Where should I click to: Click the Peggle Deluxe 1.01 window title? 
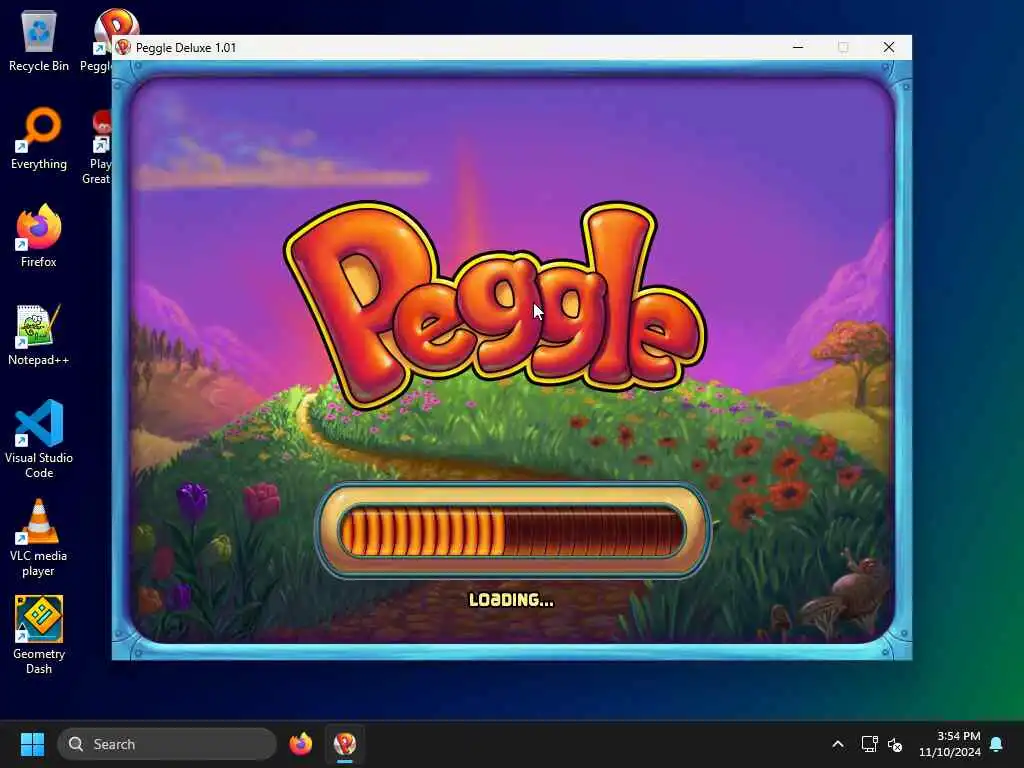click(186, 48)
